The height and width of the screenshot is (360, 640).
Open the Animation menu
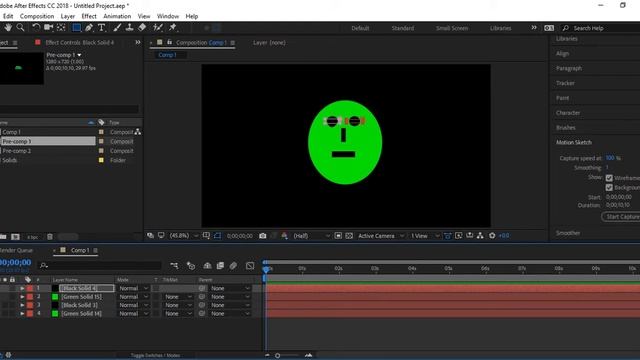tap(117, 16)
